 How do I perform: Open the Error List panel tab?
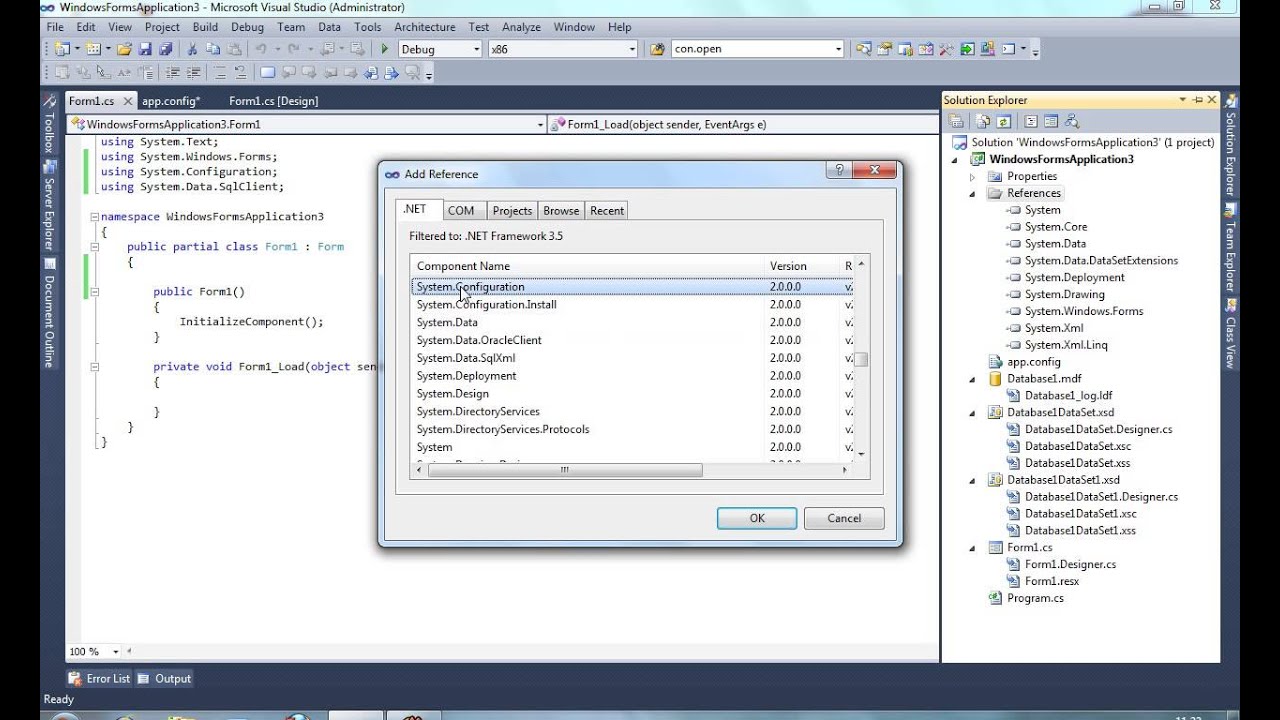[x=100, y=678]
